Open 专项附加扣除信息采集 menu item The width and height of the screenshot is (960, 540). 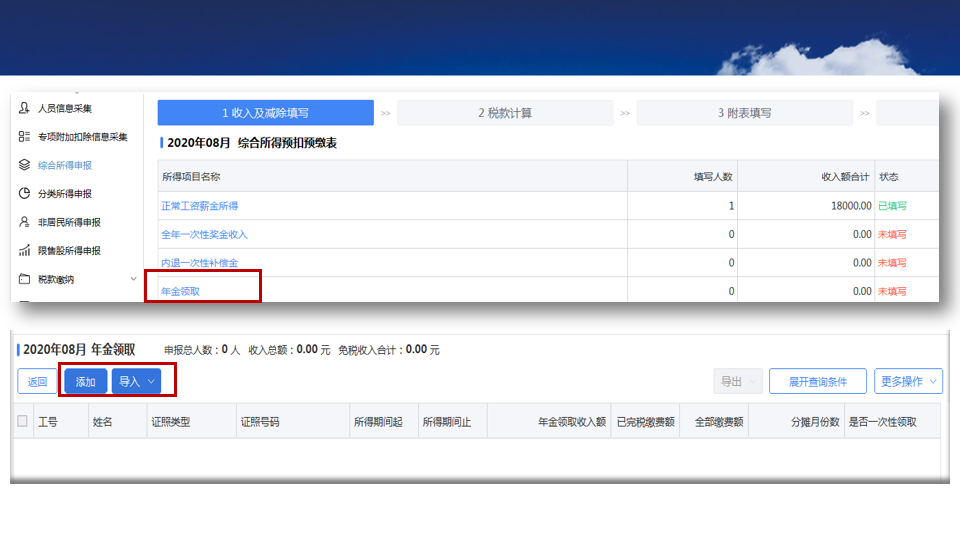(83, 137)
